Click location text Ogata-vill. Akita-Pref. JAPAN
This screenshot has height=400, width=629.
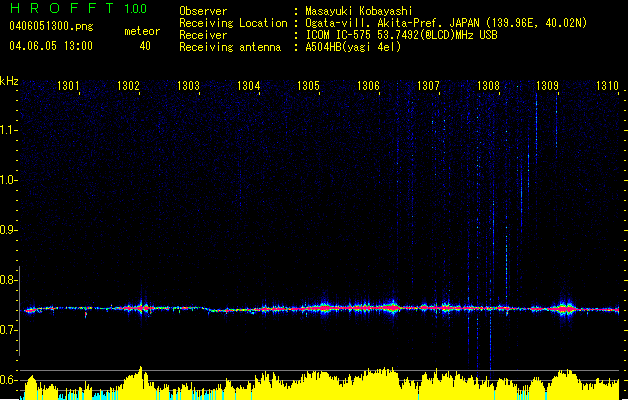coord(392,23)
